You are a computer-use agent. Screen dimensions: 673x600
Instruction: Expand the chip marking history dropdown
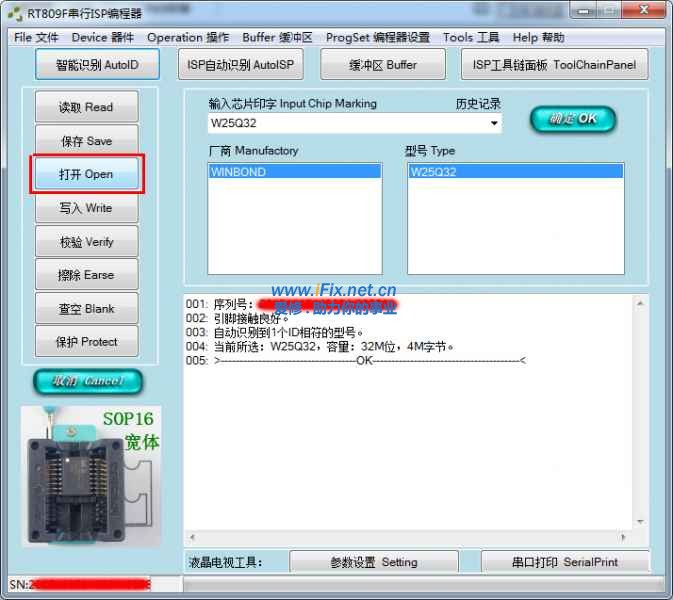pyautogui.click(x=494, y=124)
